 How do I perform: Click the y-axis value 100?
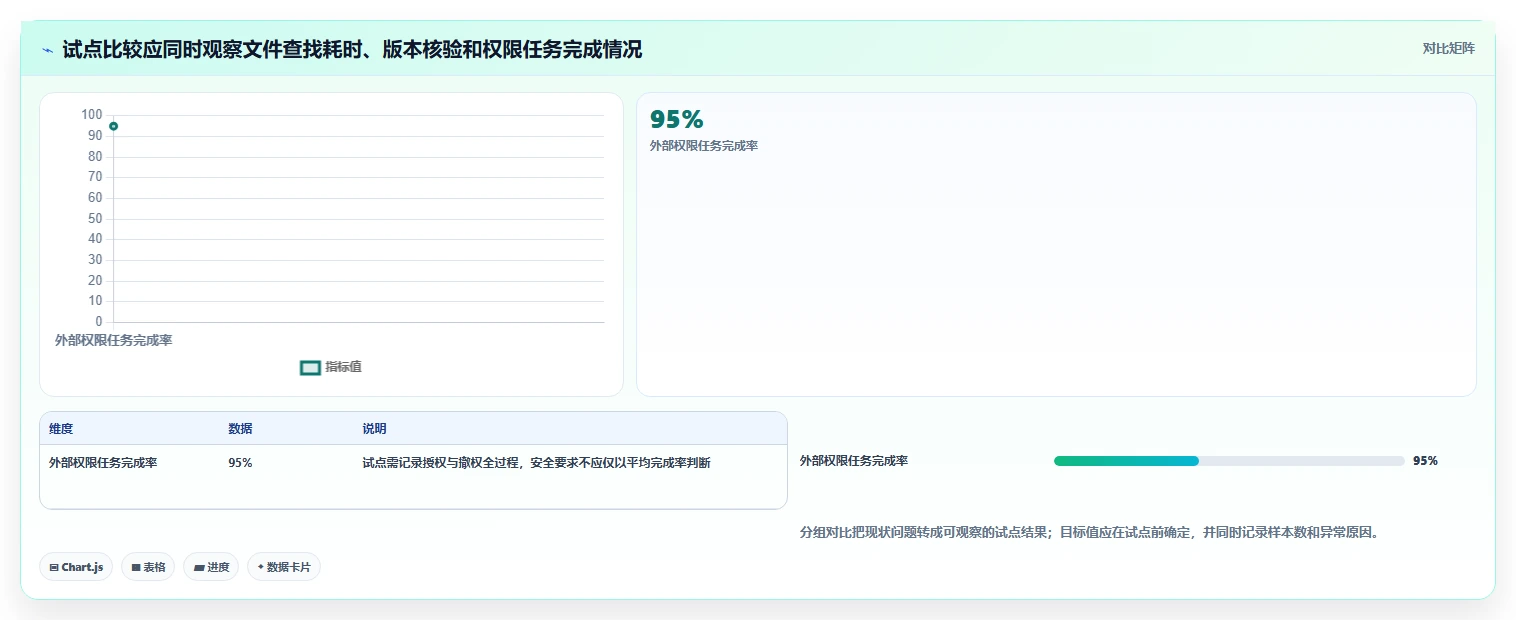[92, 115]
